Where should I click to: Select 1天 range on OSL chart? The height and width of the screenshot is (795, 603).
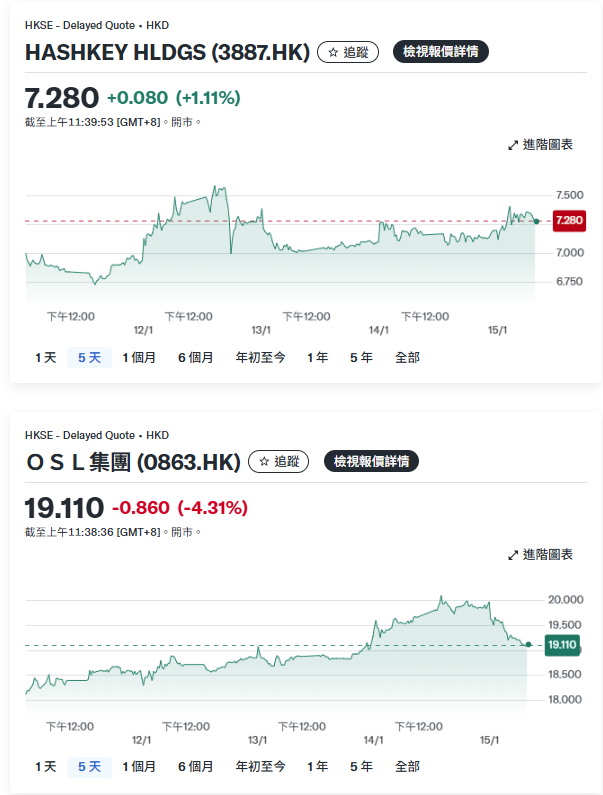click(45, 766)
